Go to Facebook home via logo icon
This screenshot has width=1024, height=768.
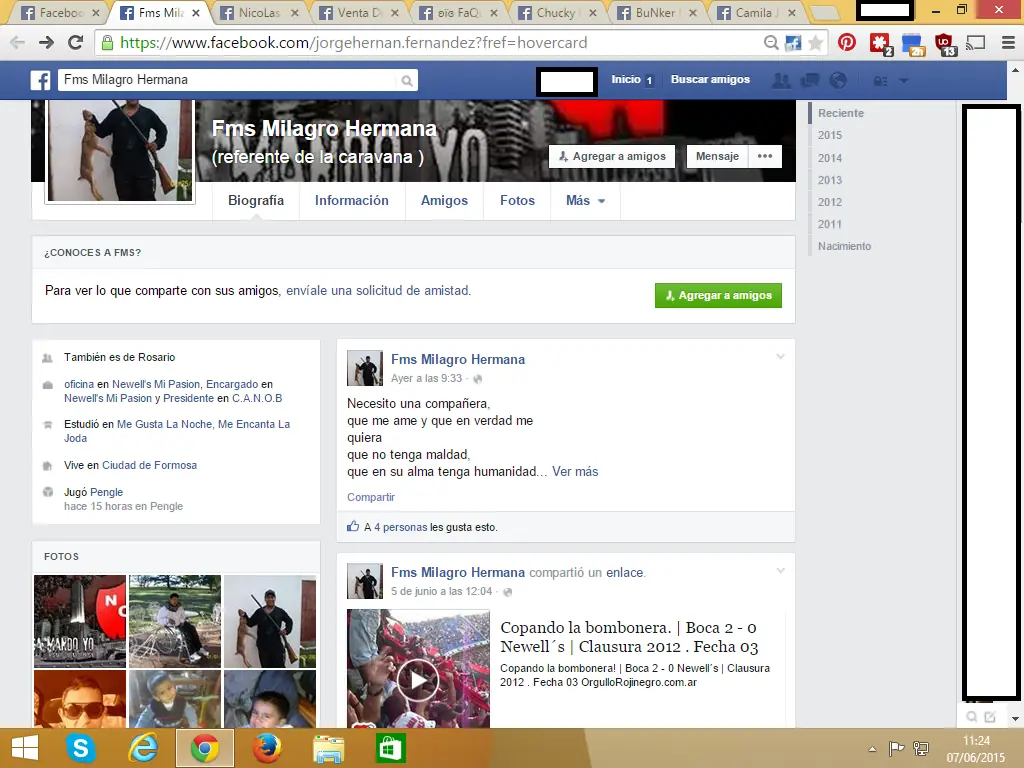click(x=40, y=80)
